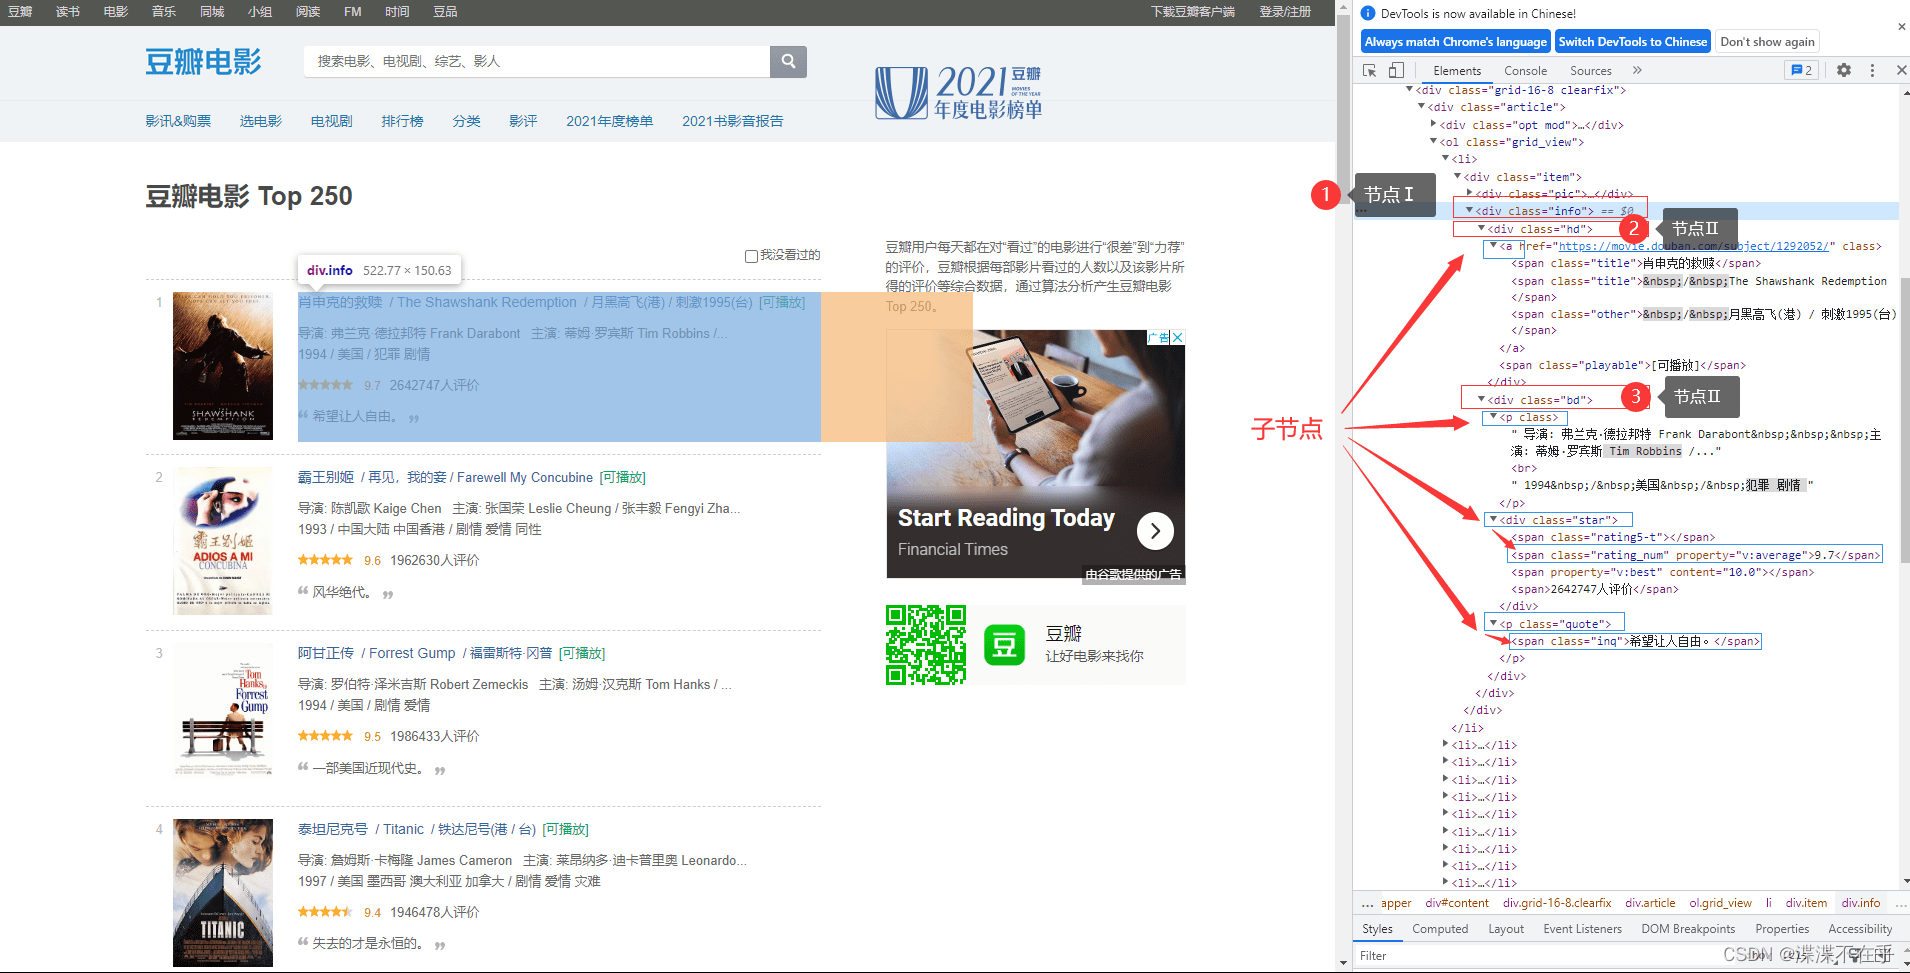This screenshot has width=1910, height=973.
Task: Show more DevTools tabs chevron
Action: click(x=1637, y=70)
